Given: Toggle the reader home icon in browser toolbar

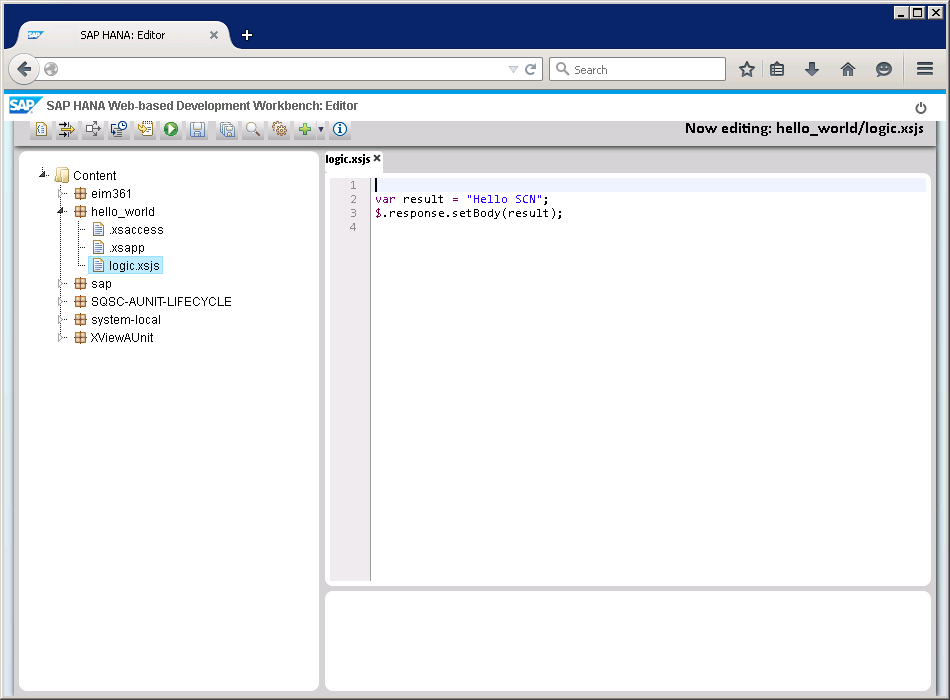Looking at the screenshot, I should click(x=848, y=69).
